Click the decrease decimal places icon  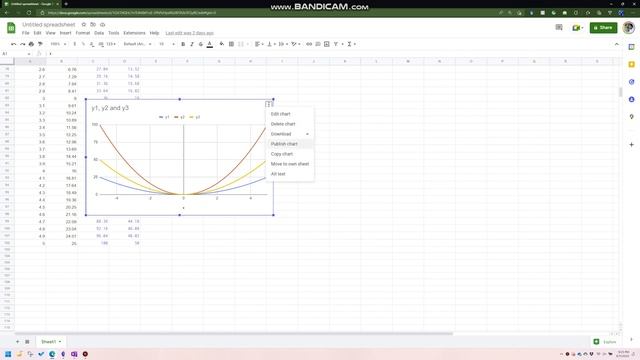92,44
